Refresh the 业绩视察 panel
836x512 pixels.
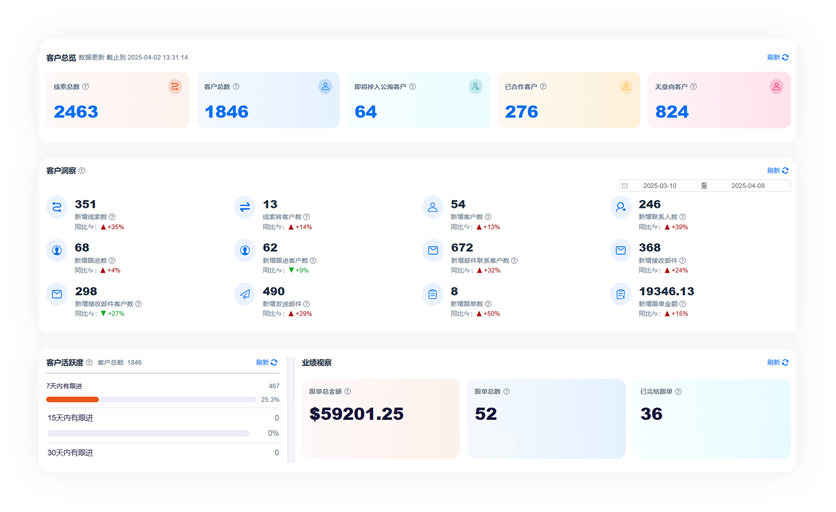click(777, 362)
